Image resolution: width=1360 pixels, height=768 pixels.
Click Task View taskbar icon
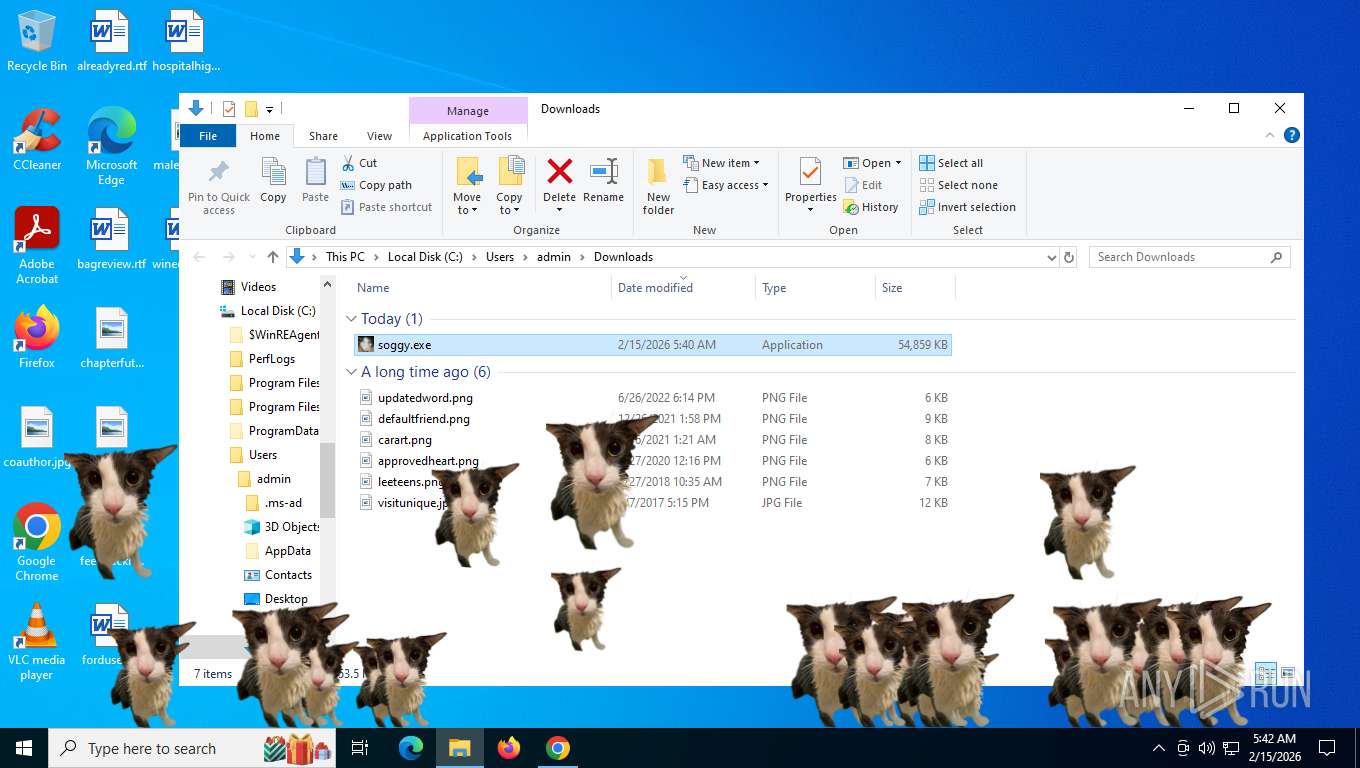[360, 748]
